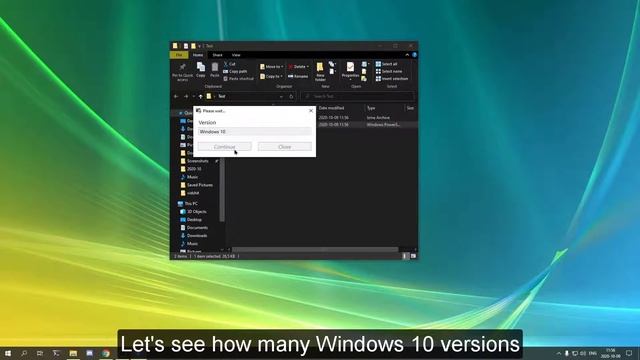Click the taskbar Search icon

pyautogui.click(x=24, y=353)
